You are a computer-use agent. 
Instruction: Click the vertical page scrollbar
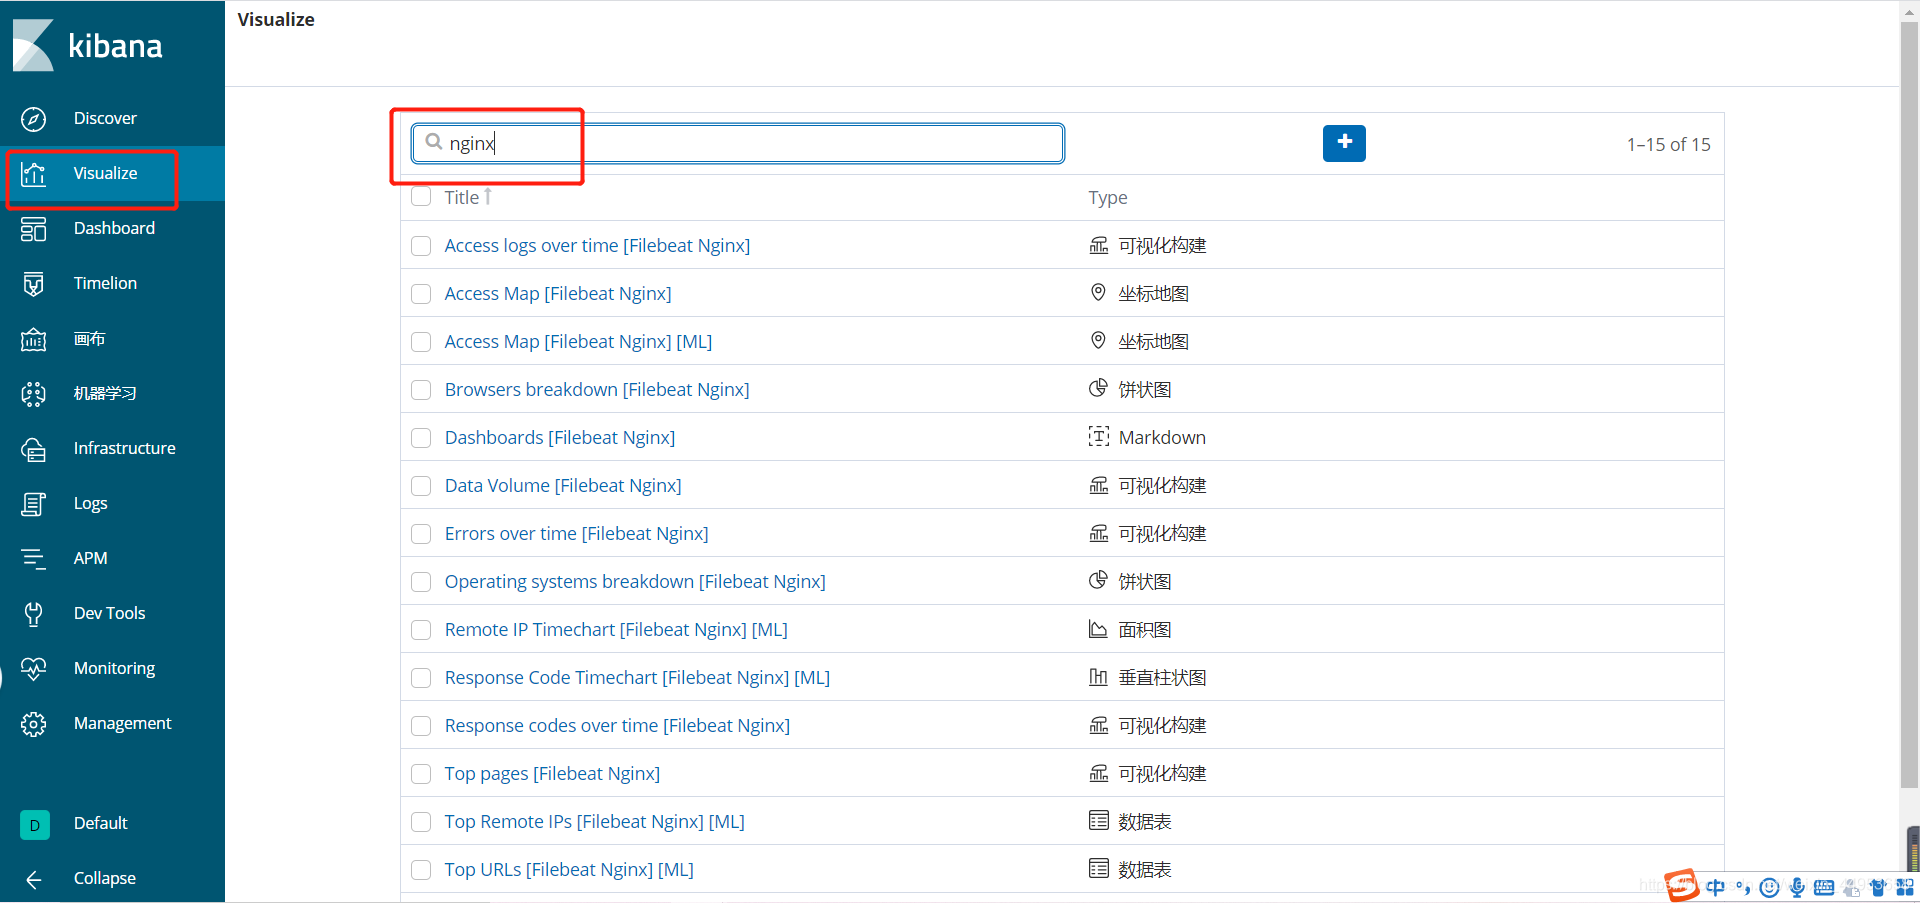[1909, 405]
